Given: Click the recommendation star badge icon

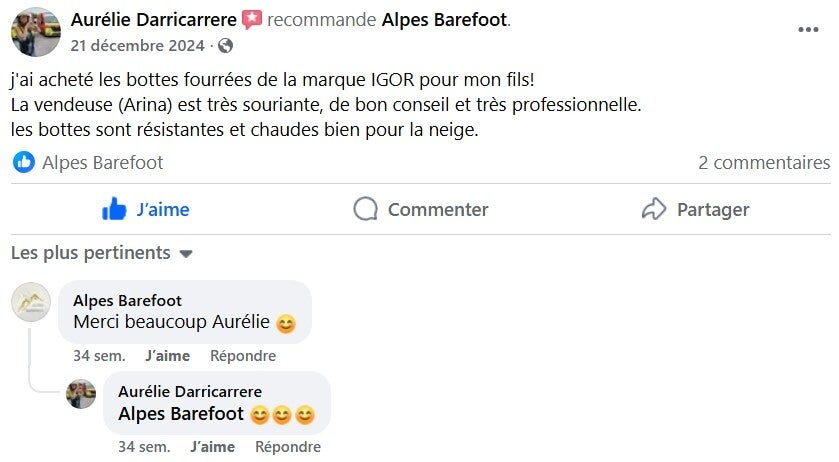Looking at the screenshot, I should [x=252, y=20].
